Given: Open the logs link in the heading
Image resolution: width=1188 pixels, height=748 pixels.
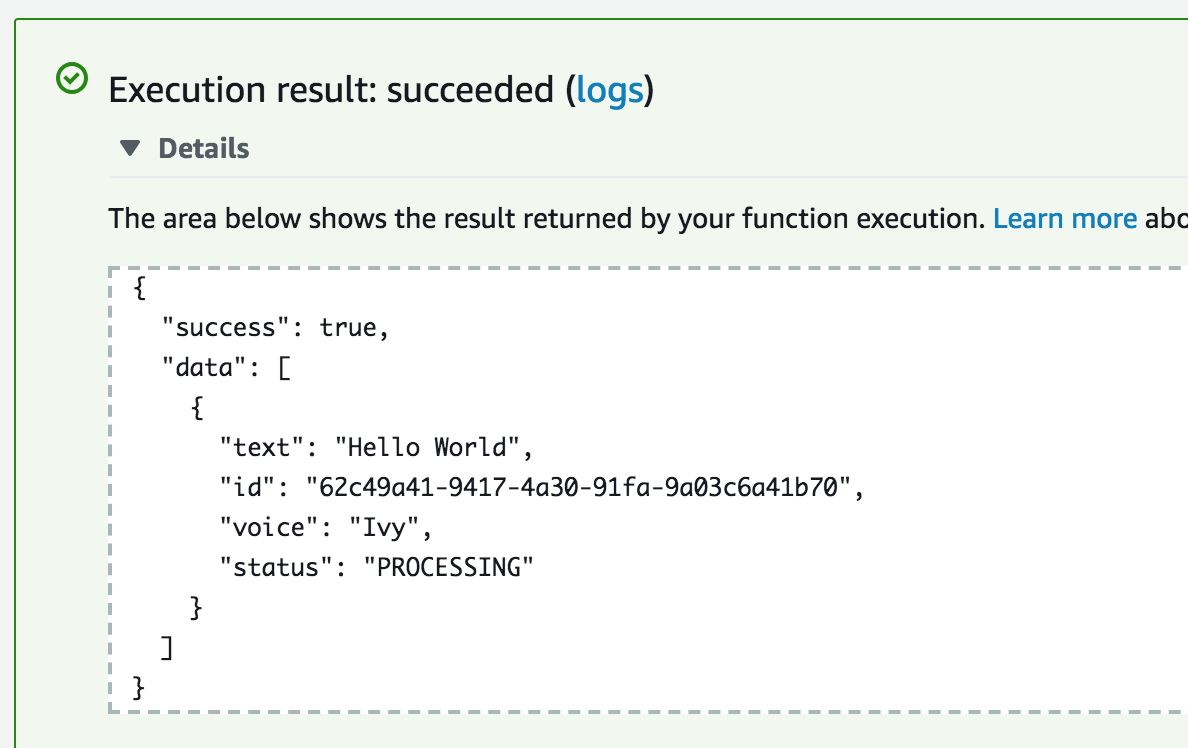Looking at the screenshot, I should coord(610,90).
